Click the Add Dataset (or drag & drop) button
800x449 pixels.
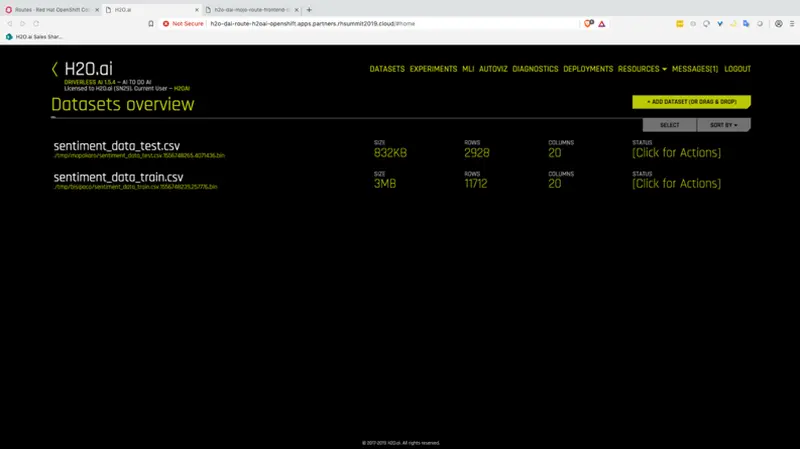coord(691,102)
